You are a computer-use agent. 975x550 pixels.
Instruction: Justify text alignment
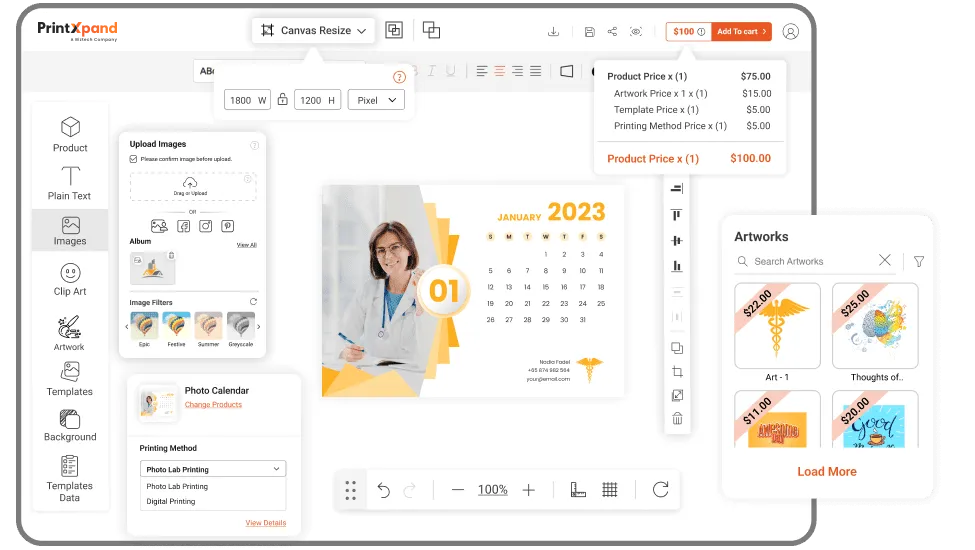tap(535, 71)
